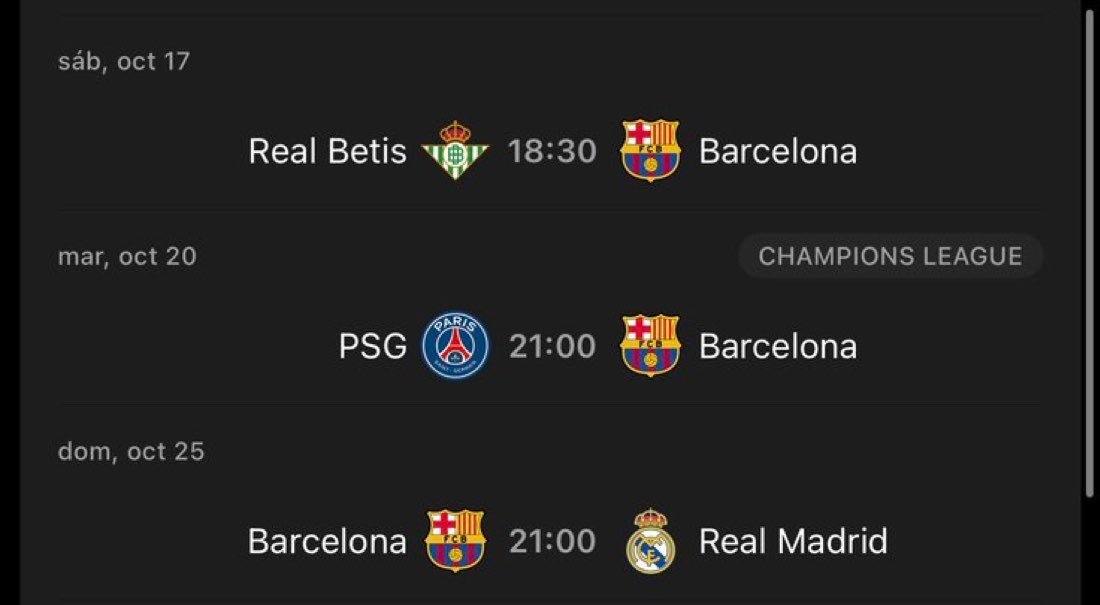Click the Real Madrid crest icon

(x=650, y=540)
